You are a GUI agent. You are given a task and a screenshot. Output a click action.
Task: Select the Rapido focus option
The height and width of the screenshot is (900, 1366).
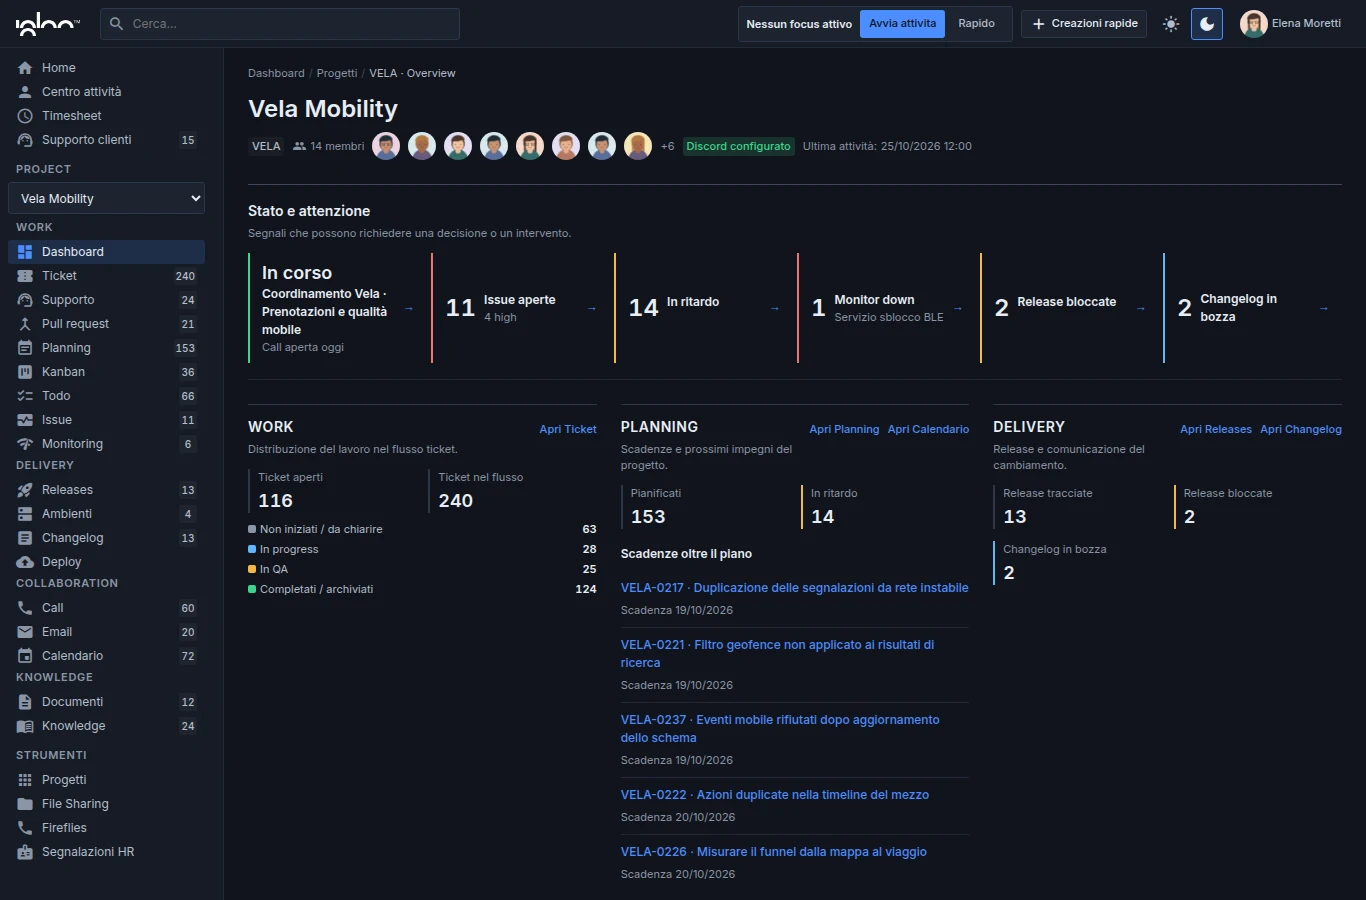pos(976,24)
